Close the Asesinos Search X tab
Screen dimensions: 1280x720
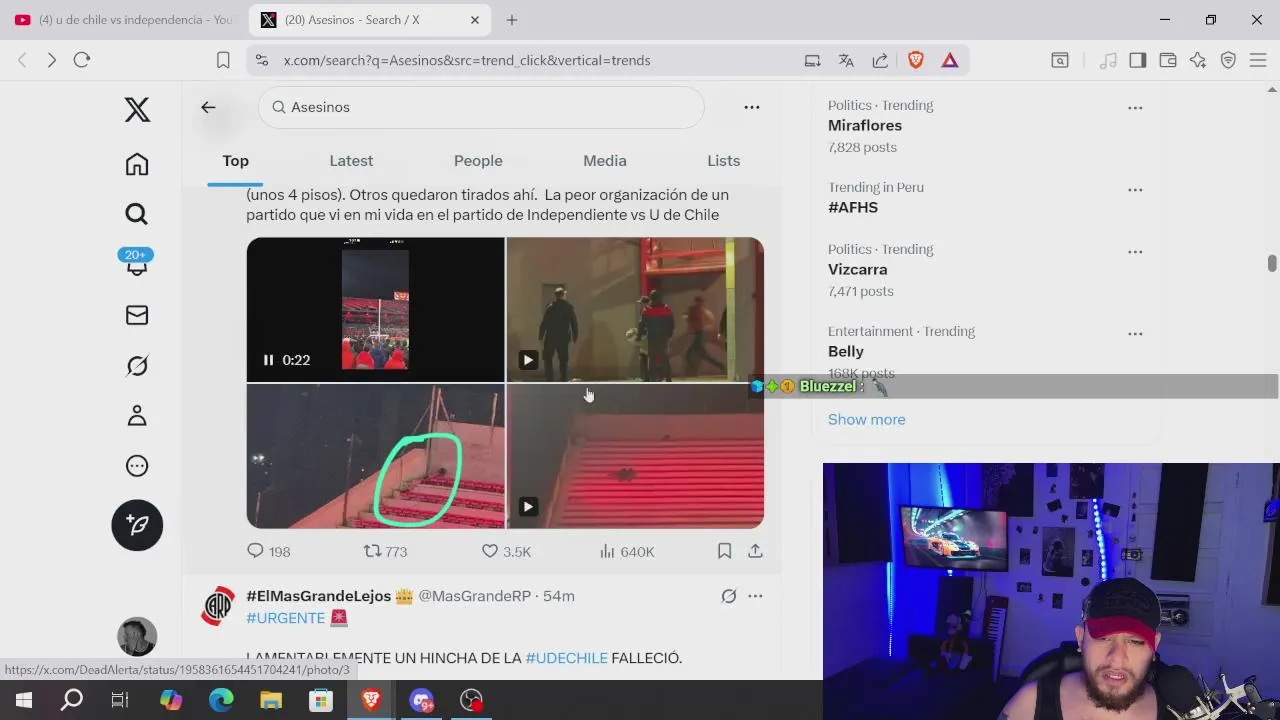click(x=475, y=20)
